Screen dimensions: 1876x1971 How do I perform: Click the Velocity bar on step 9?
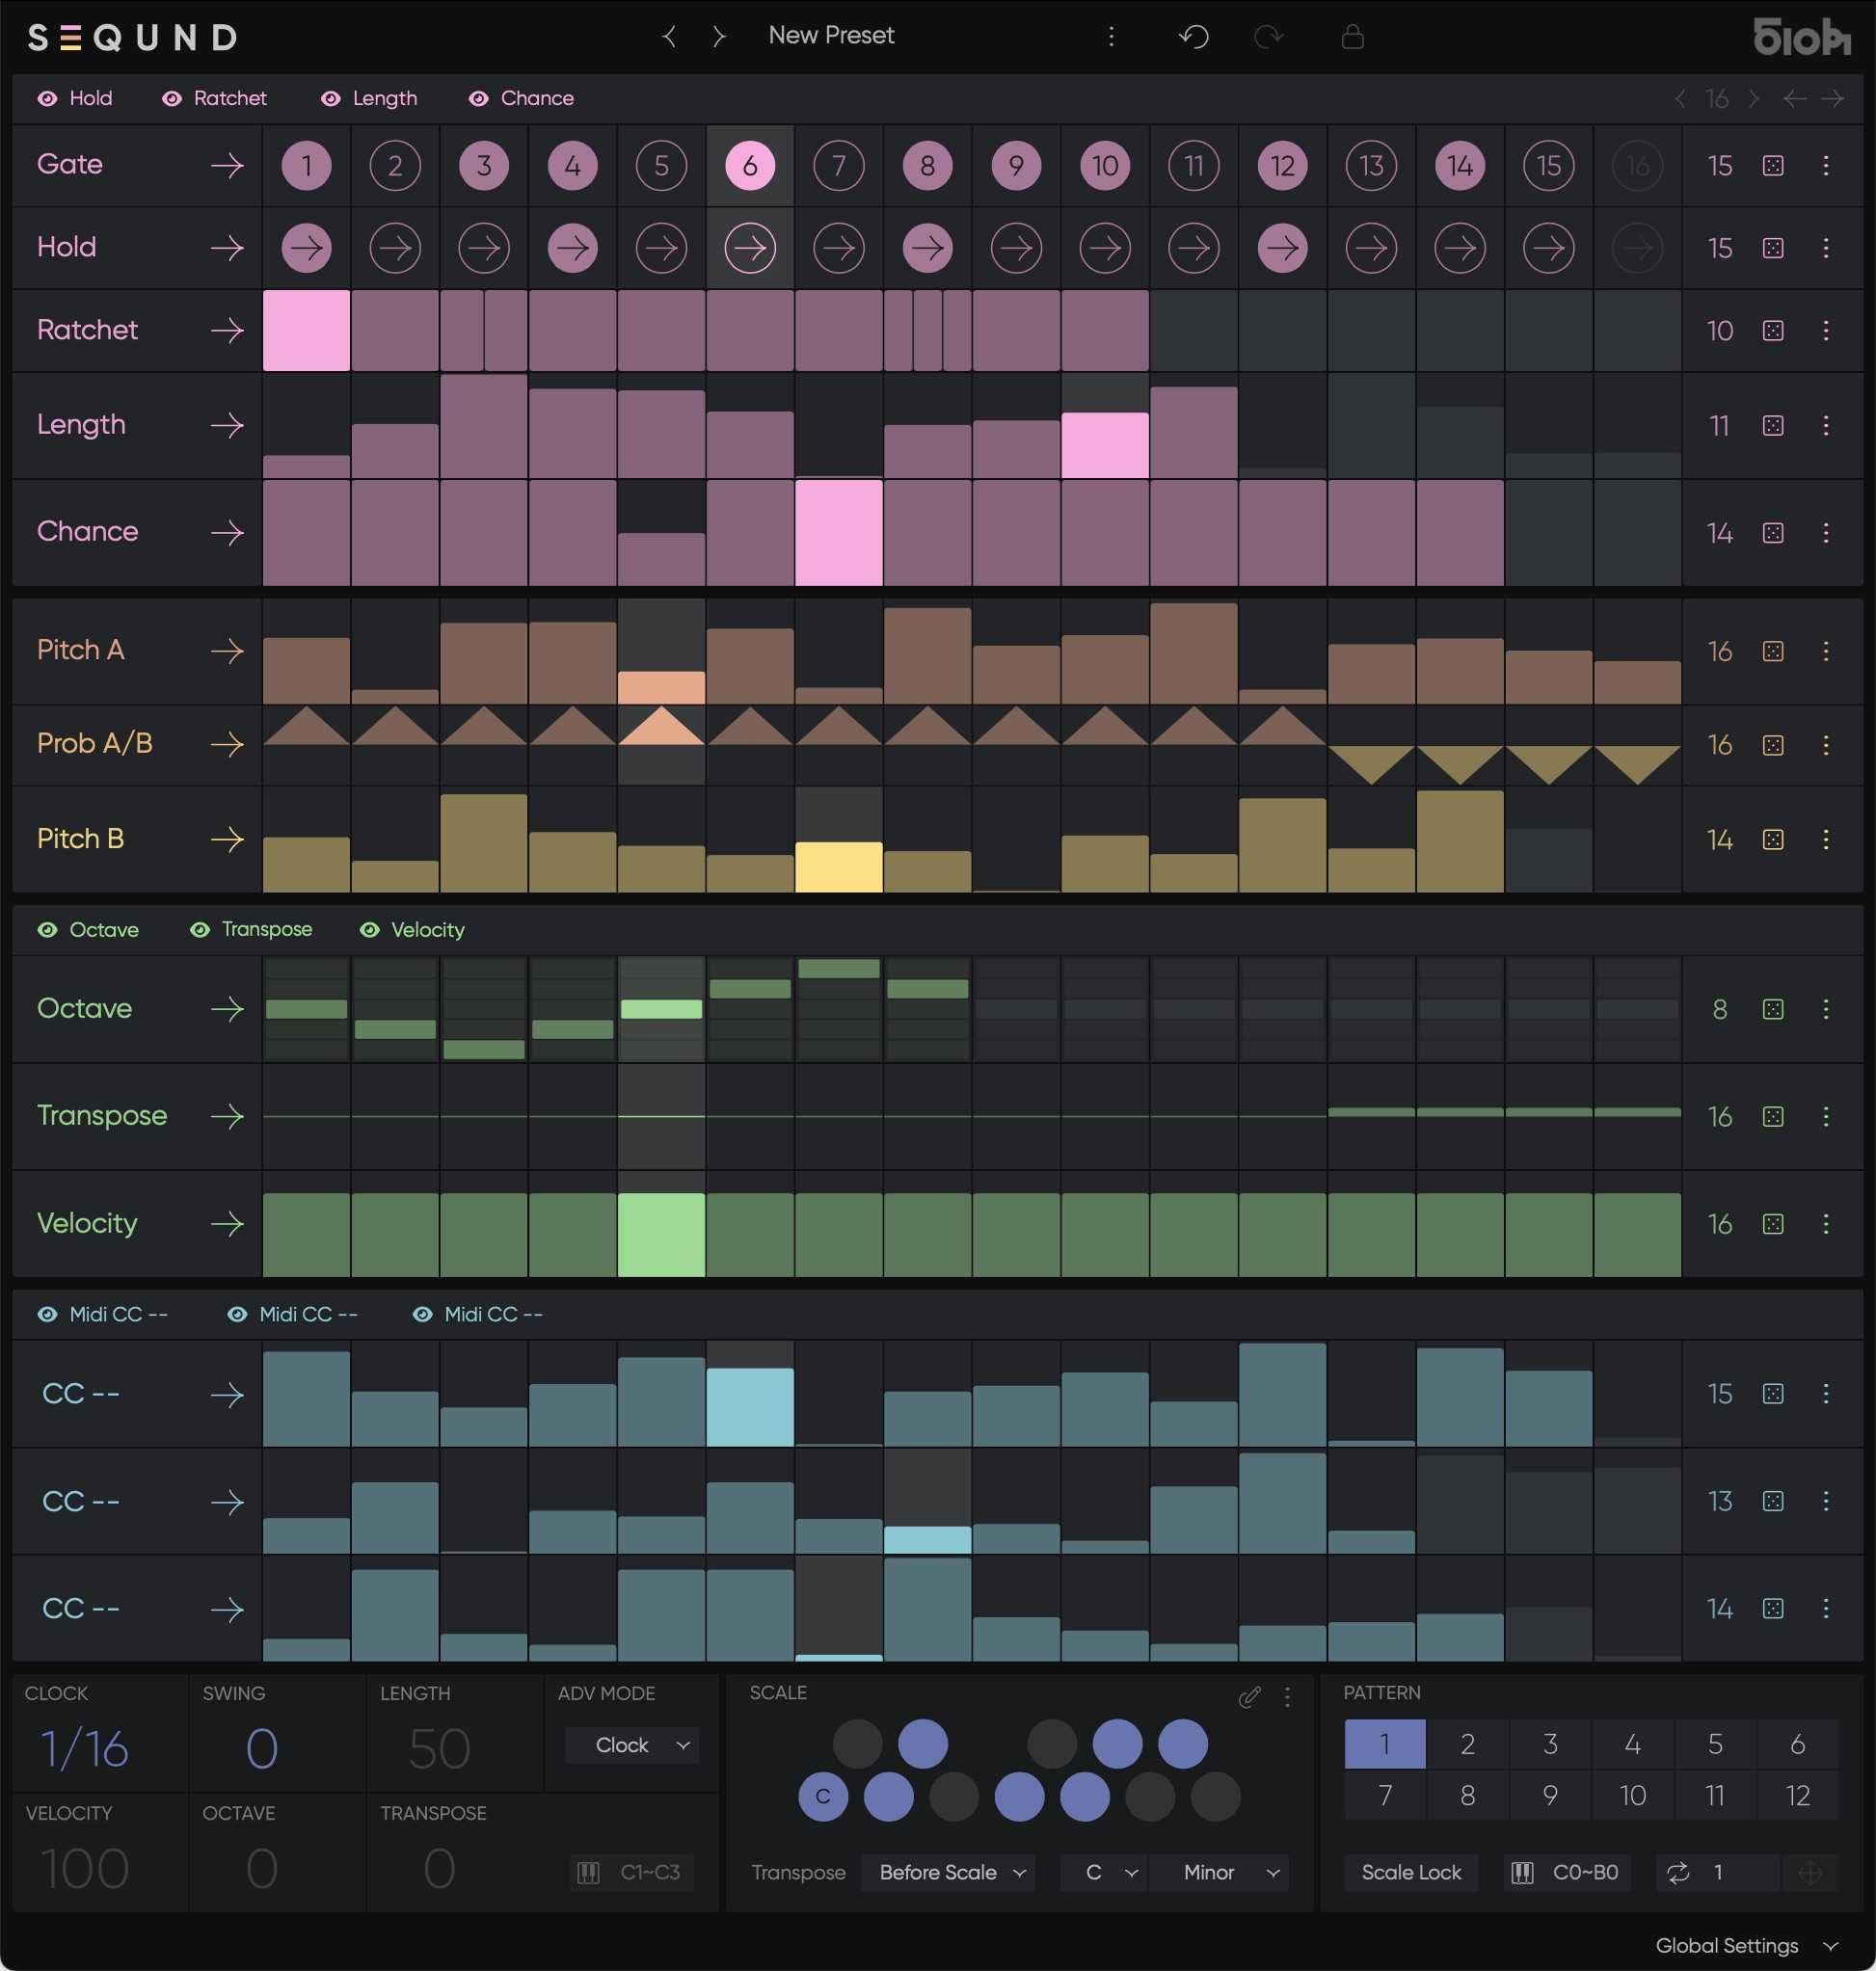pyautogui.click(x=1016, y=1235)
